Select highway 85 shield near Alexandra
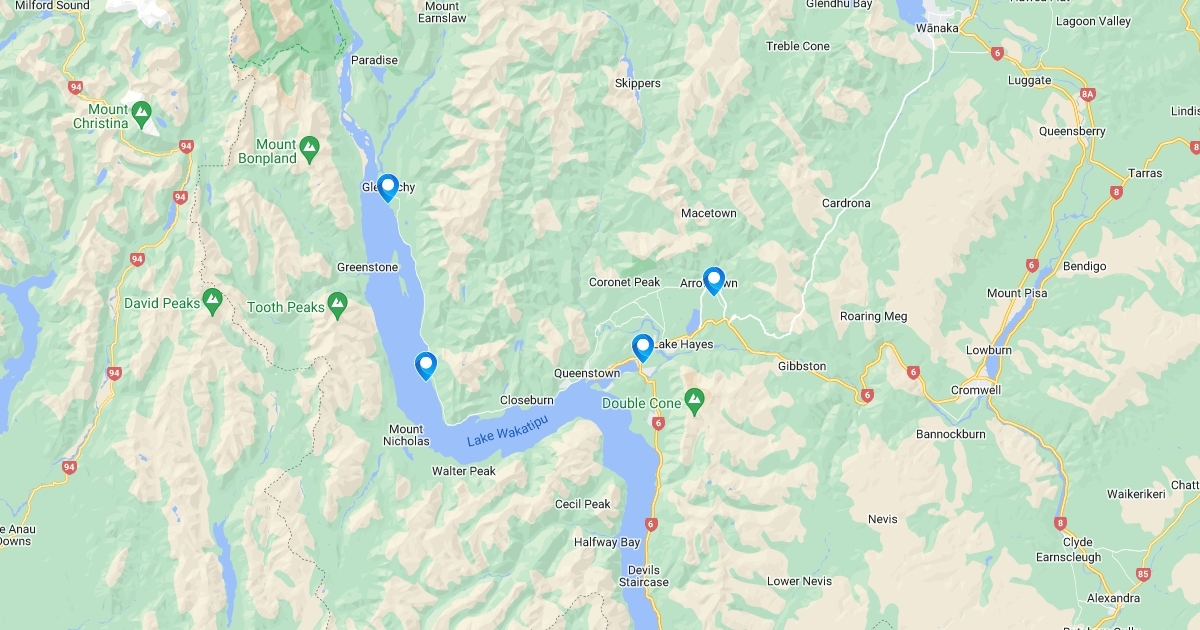This screenshot has width=1200, height=630. click(x=1144, y=574)
